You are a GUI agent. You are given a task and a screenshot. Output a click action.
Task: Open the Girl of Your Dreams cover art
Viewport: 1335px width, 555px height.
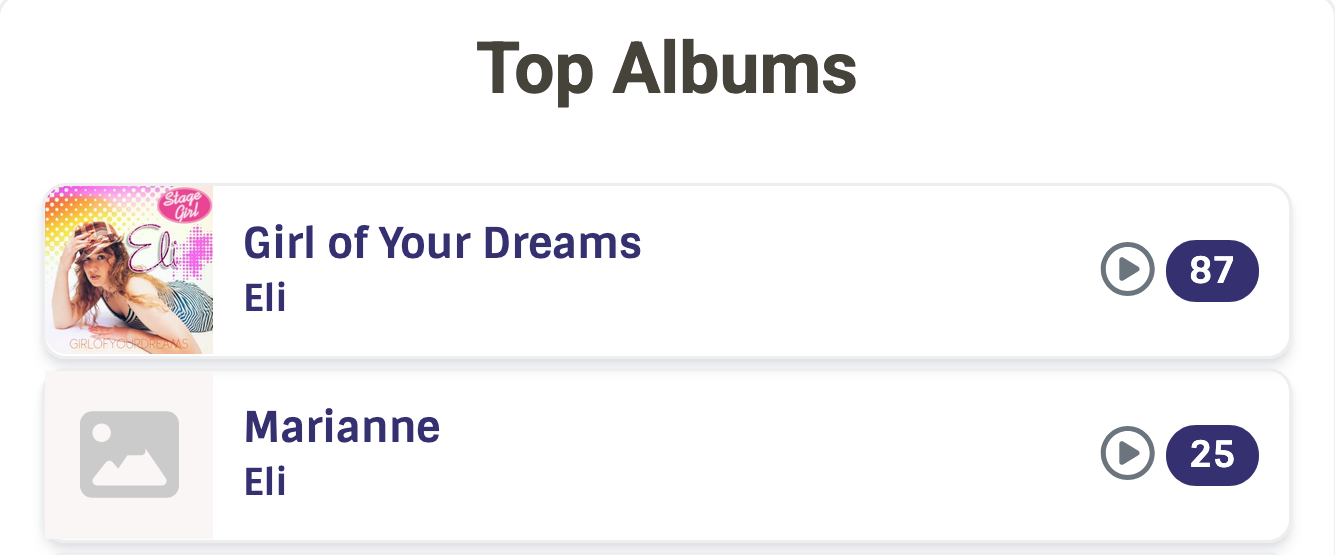pyautogui.click(x=128, y=270)
